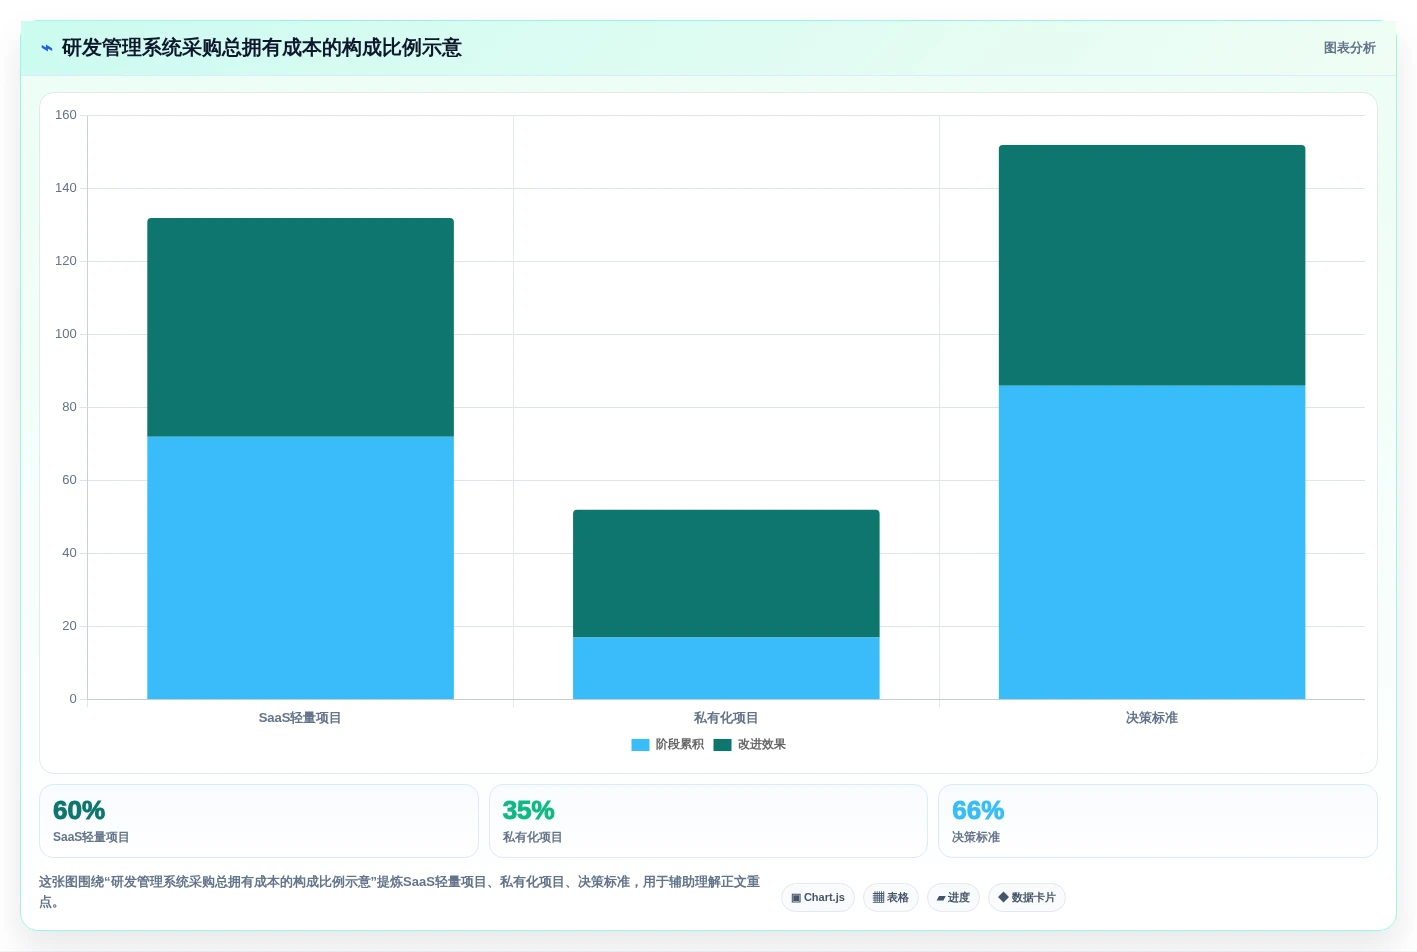Click the 图表分析 label in the header
The height and width of the screenshot is (952, 1417).
[1349, 48]
